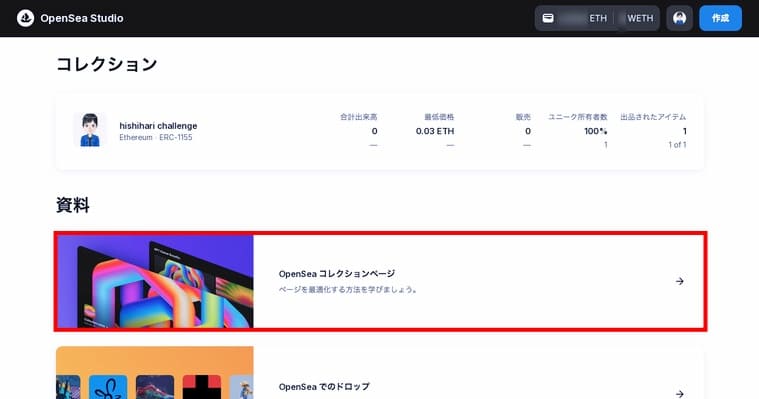759x399 pixels.
Task: Click the 100% unique owners value
Action: tap(595, 131)
